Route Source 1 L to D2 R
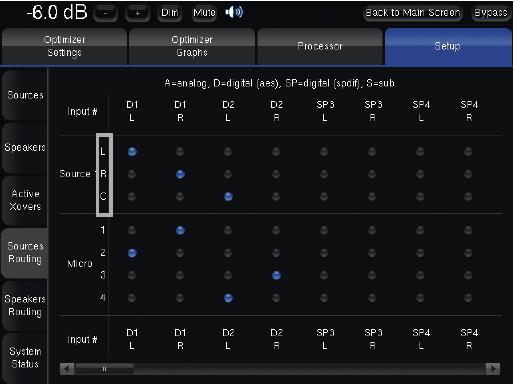 pos(276,152)
